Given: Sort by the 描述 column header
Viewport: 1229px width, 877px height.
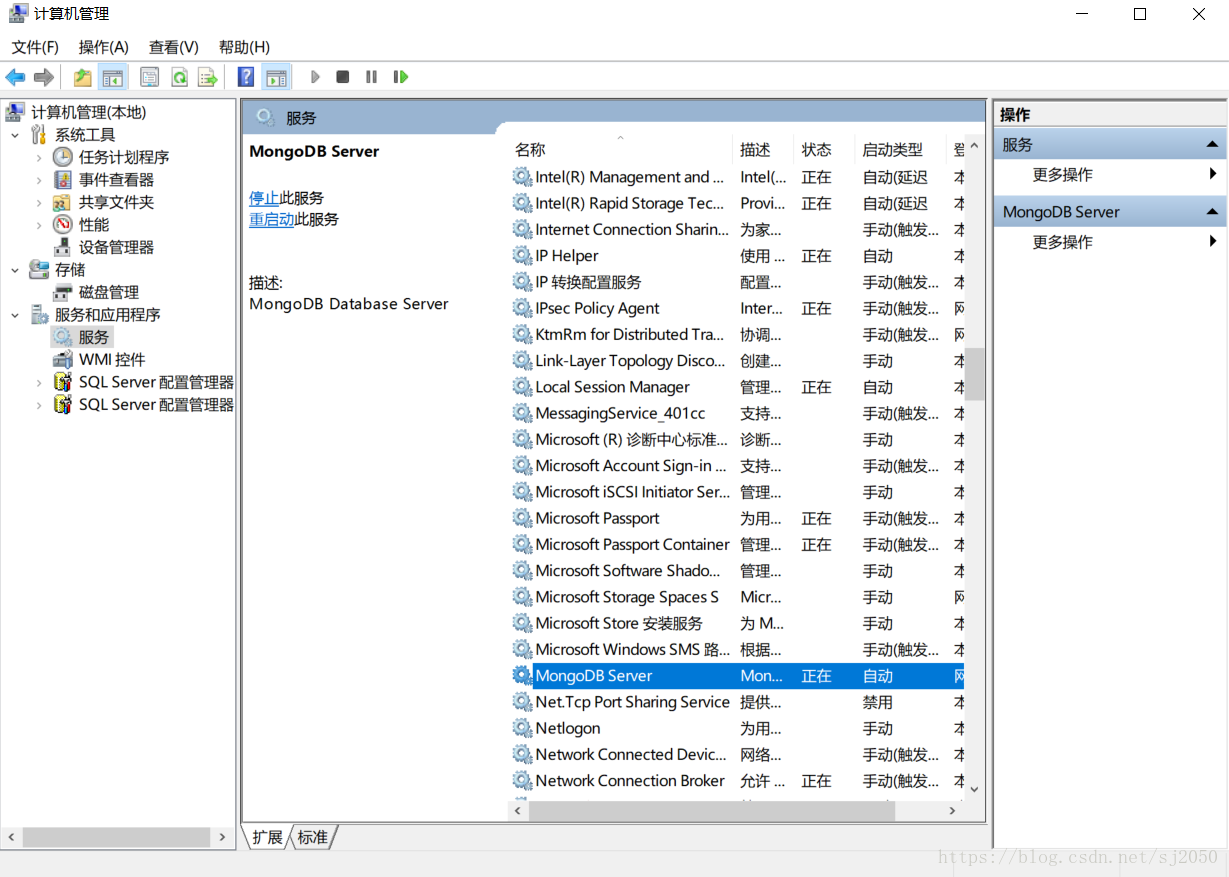Looking at the screenshot, I should click(763, 150).
